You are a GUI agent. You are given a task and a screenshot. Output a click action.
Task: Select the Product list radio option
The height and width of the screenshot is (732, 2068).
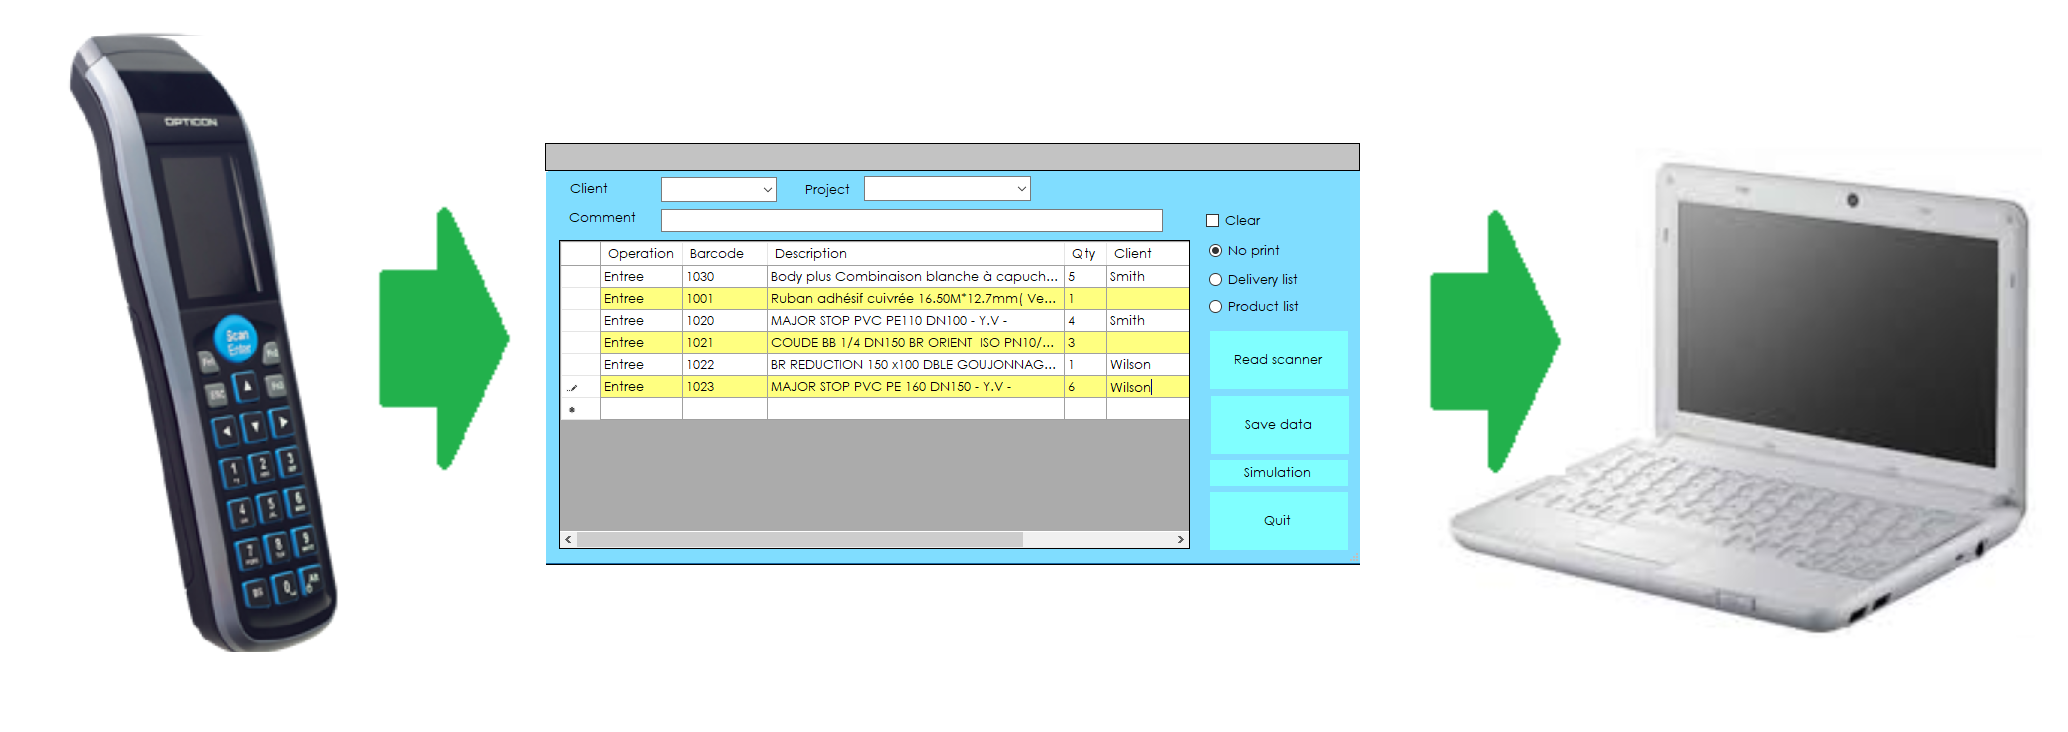1215,307
